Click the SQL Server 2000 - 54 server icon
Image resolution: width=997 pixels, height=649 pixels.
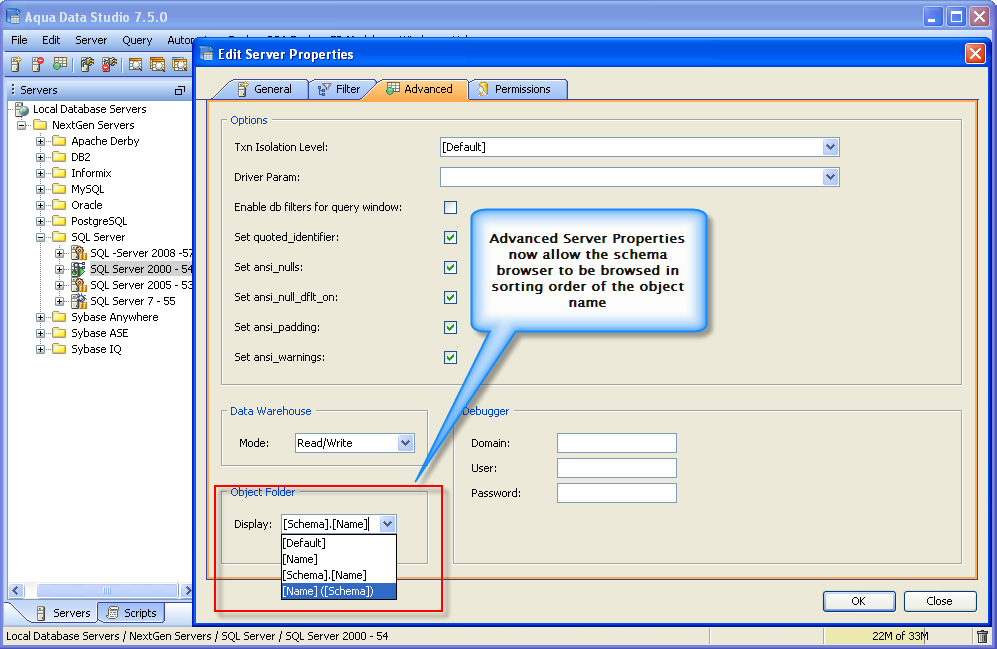click(79, 269)
